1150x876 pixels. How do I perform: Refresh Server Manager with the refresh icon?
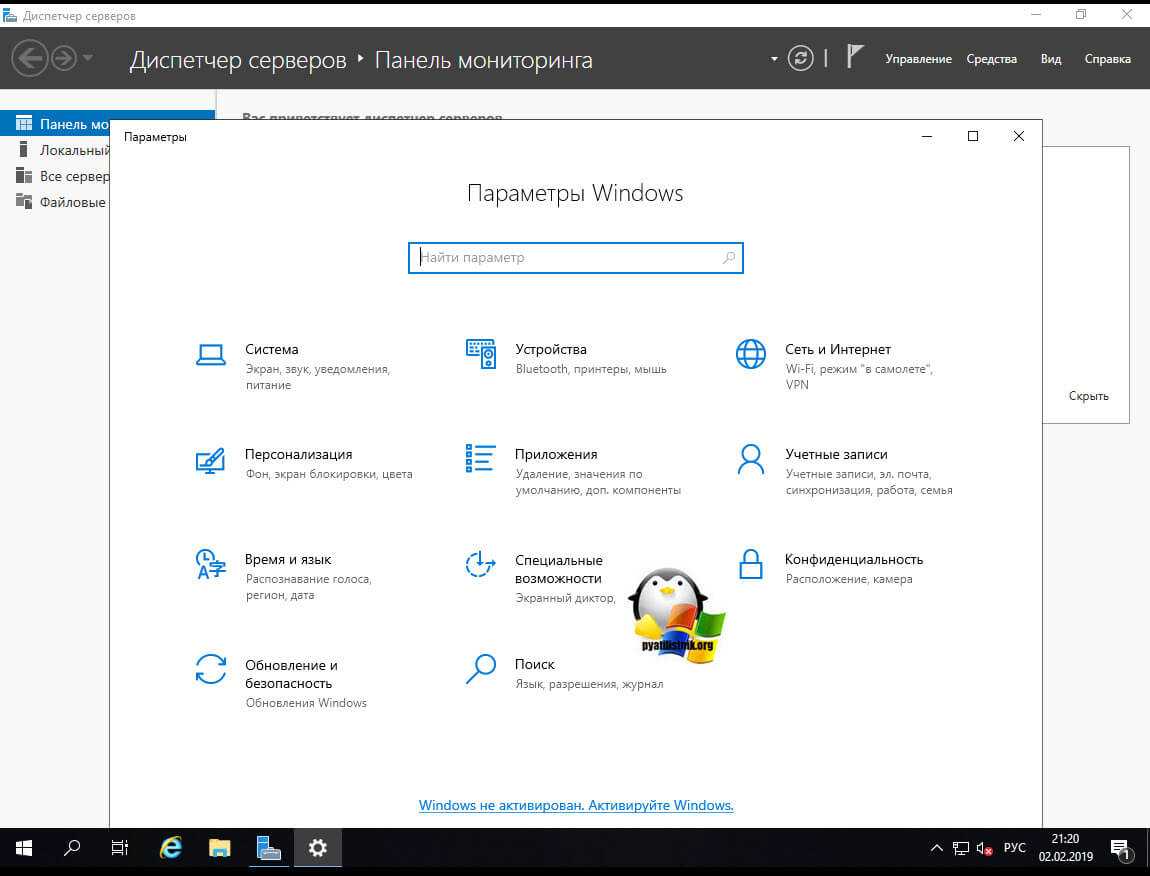[800, 58]
